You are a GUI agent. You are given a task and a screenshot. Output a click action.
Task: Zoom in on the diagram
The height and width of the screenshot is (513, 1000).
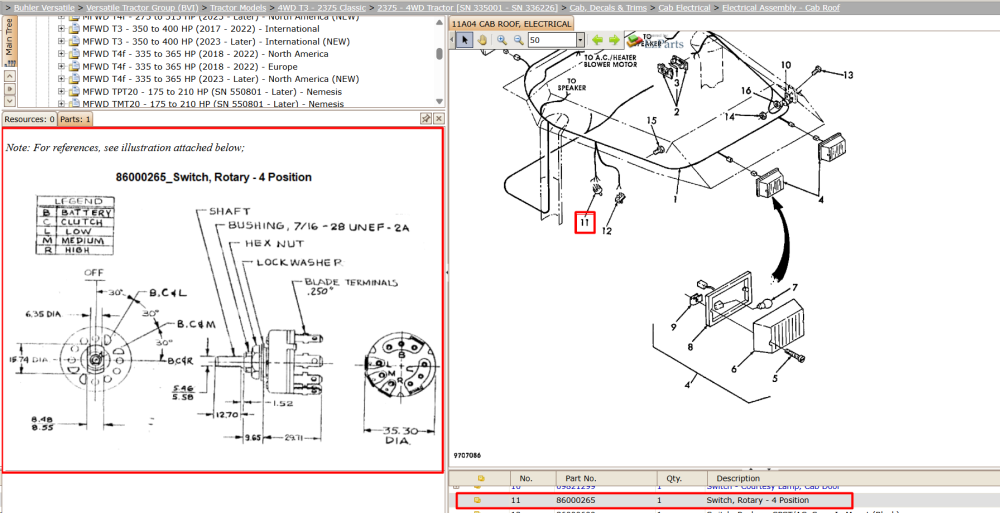(x=502, y=40)
